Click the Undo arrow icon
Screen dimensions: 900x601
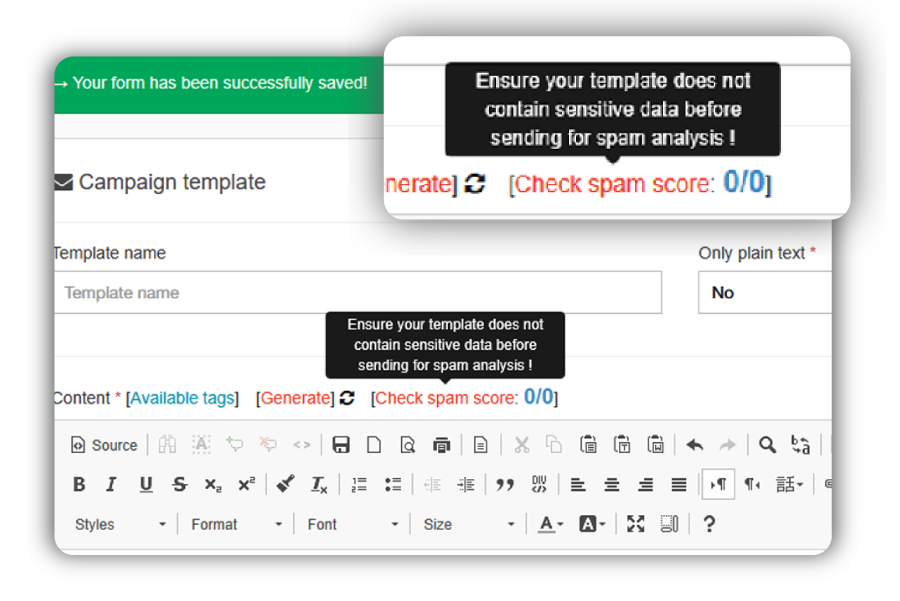coord(694,445)
